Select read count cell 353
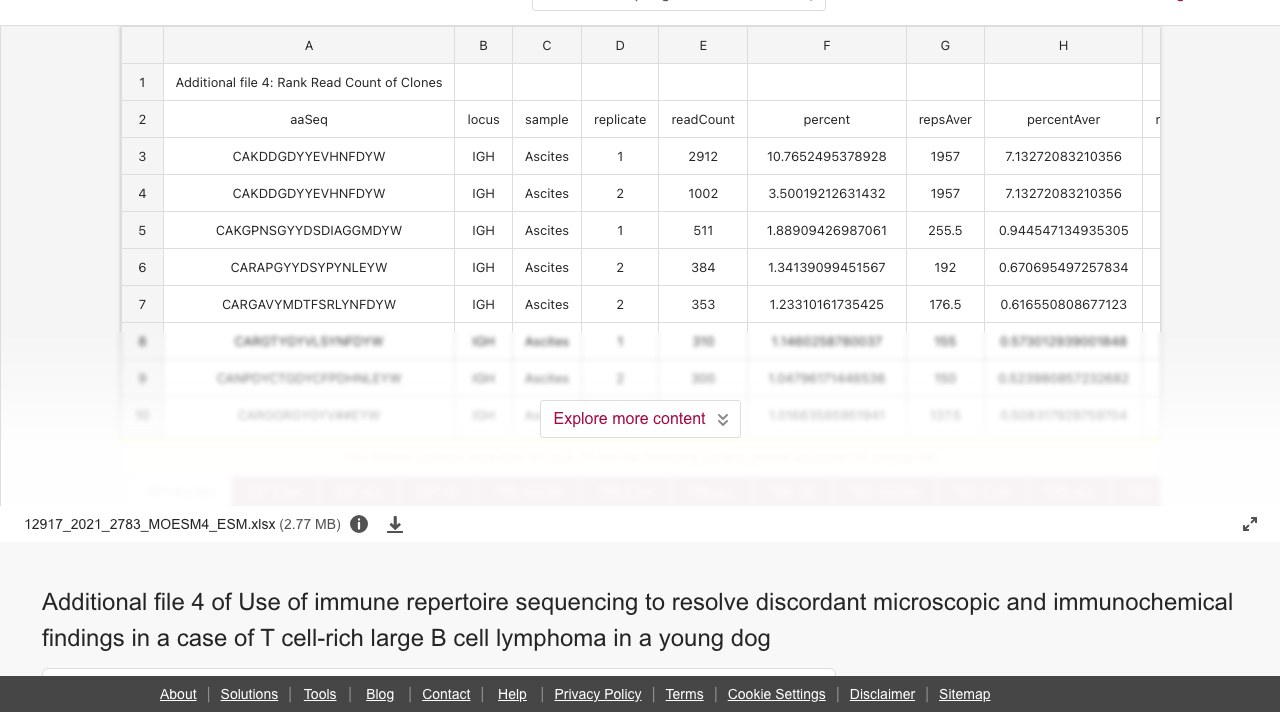 tap(703, 304)
